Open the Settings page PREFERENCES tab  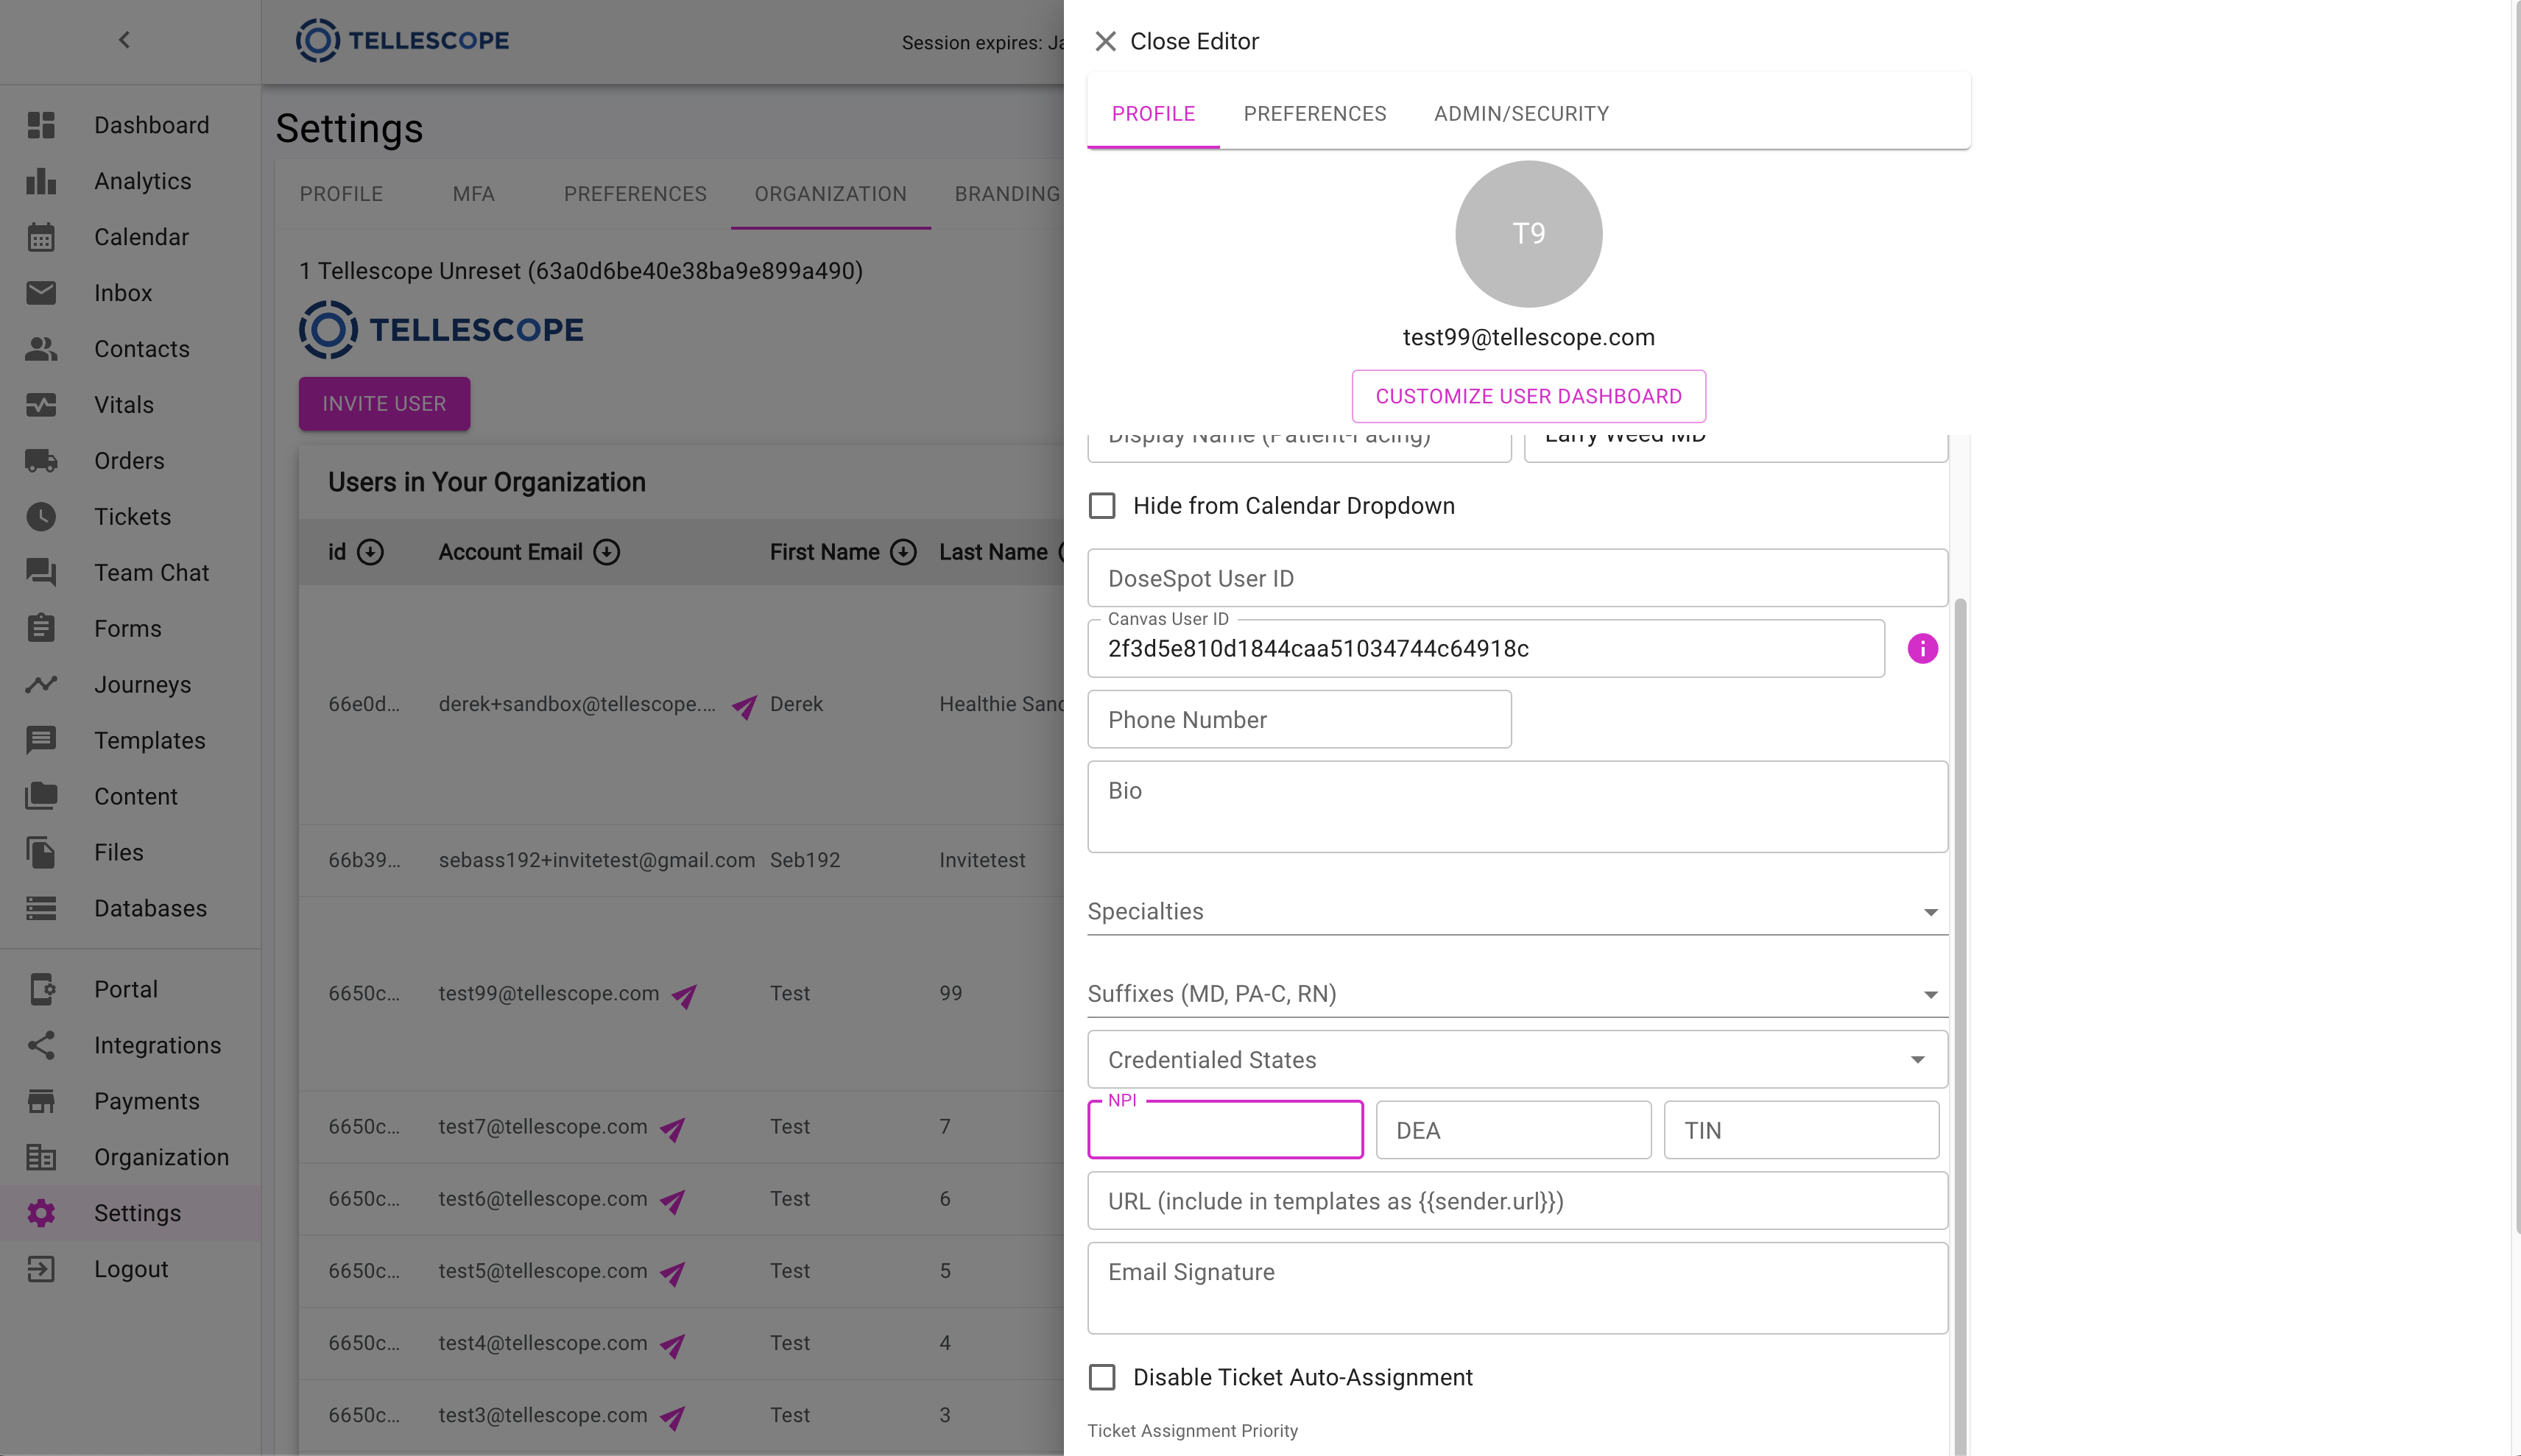635,194
